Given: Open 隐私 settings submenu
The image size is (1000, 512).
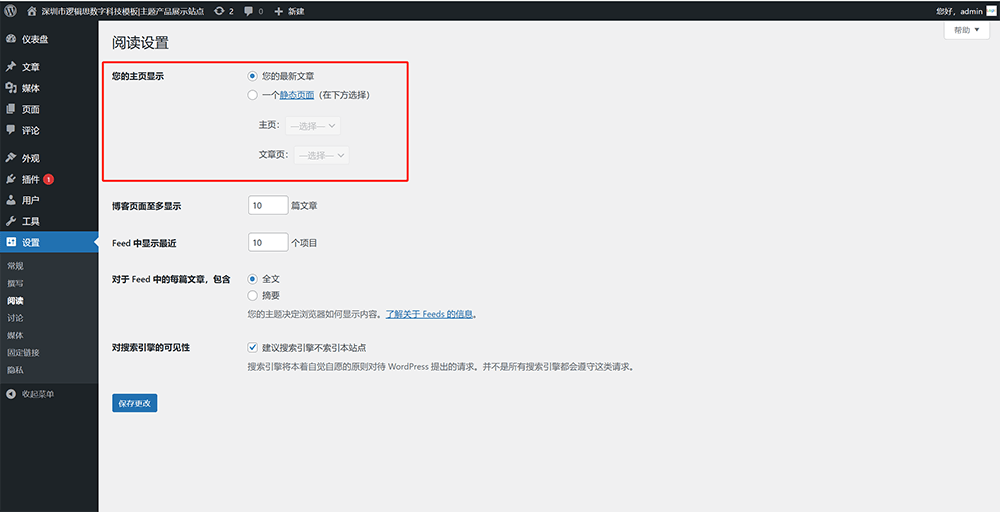Looking at the screenshot, I should coord(15,369).
